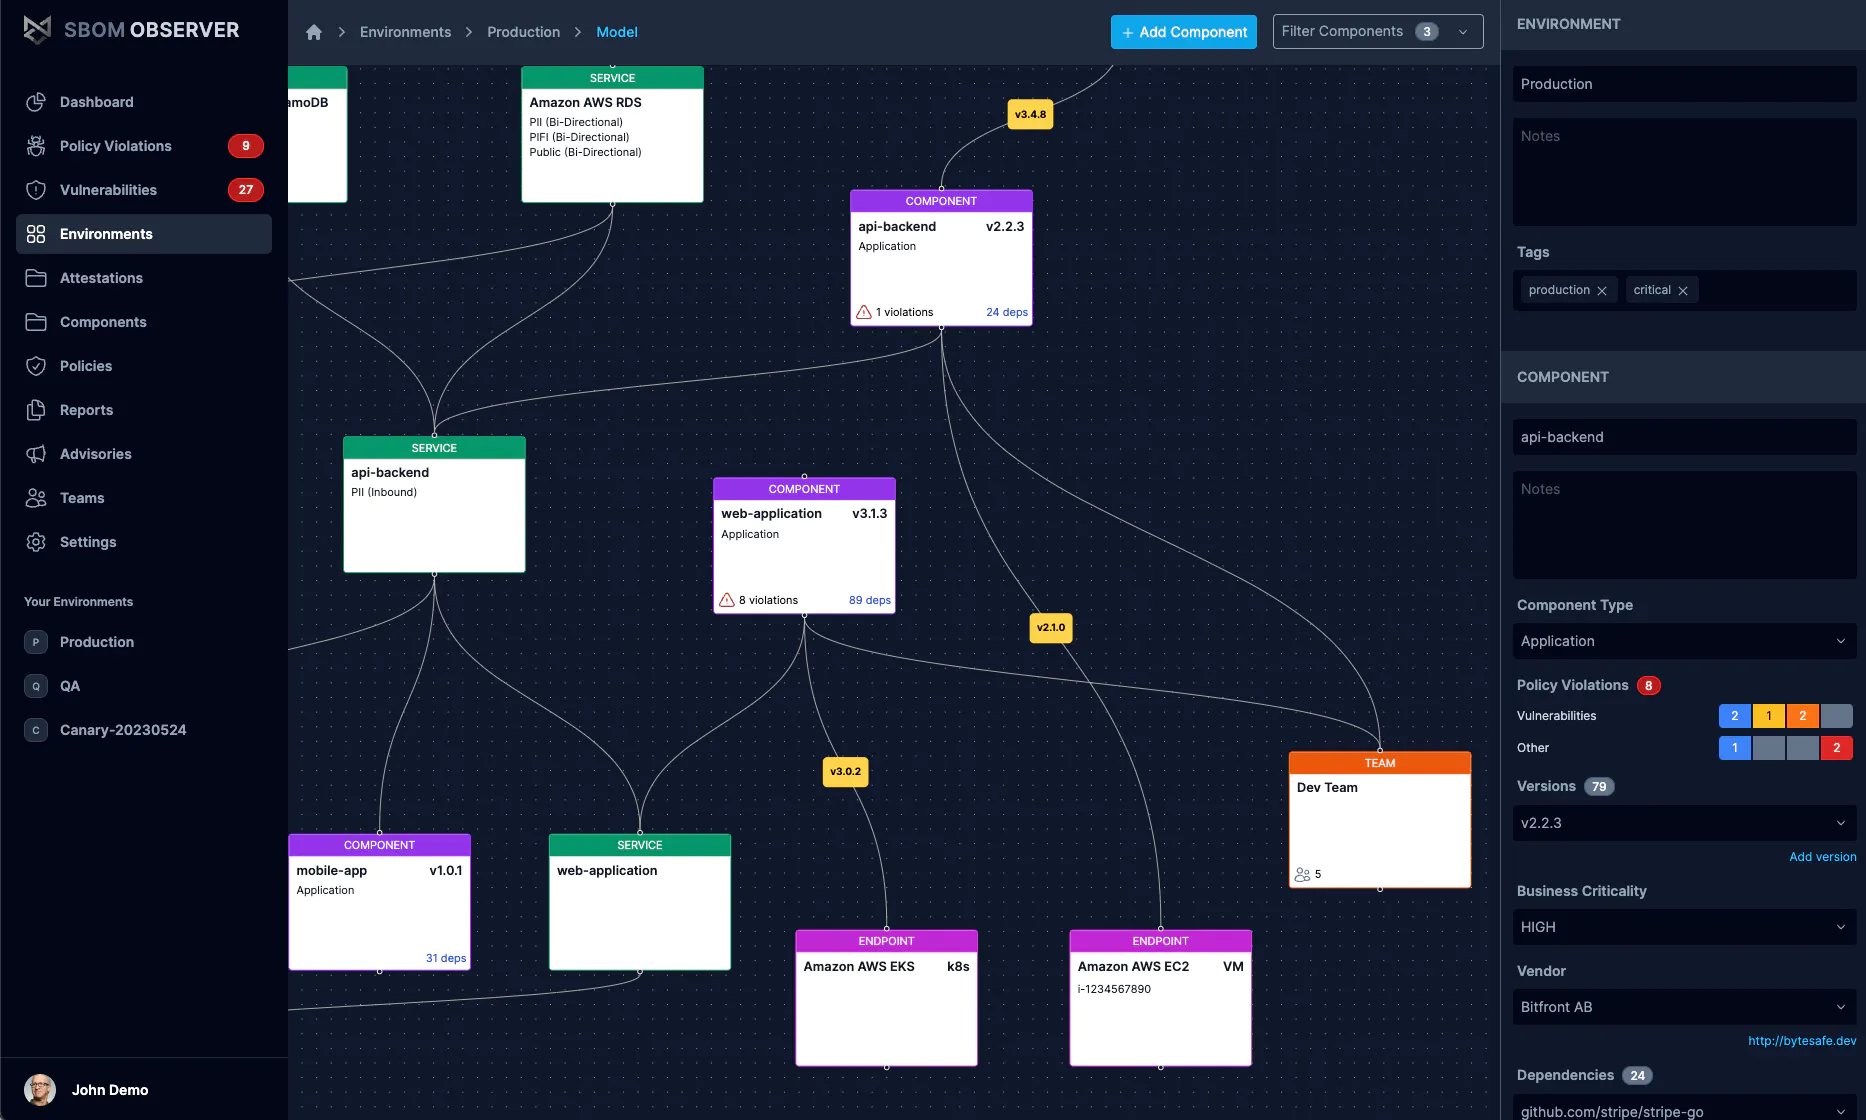Click the v3.4.8 edge version label
1866x1120 pixels.
[1030, 114]
